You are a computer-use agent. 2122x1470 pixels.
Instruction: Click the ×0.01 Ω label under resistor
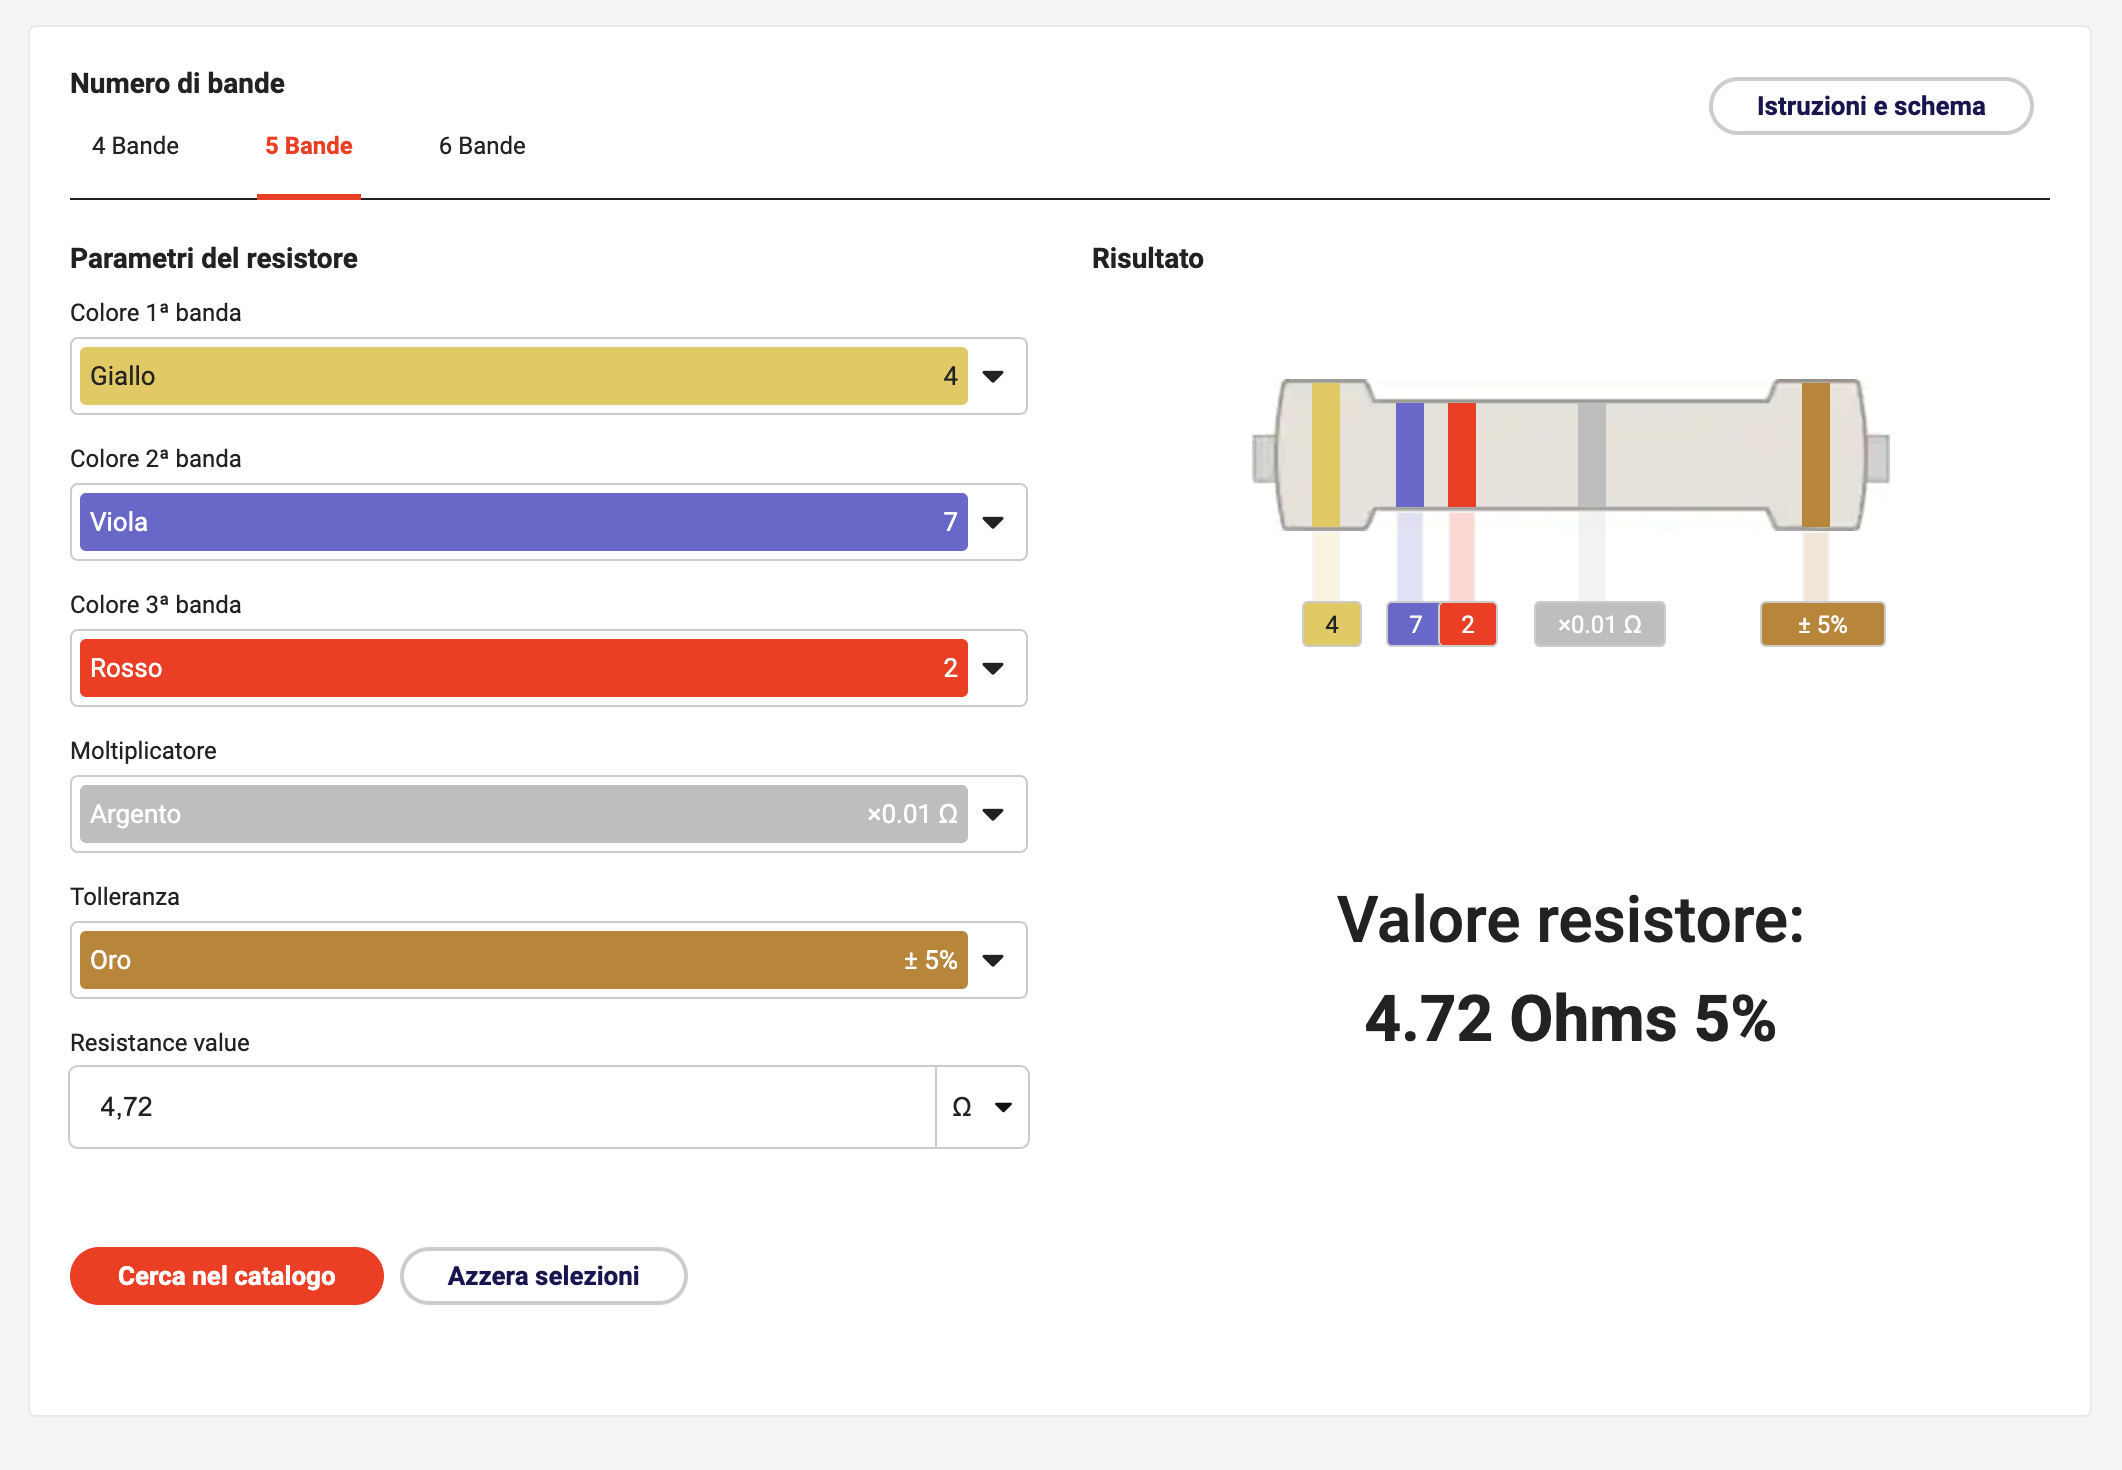coord(1599,625)
